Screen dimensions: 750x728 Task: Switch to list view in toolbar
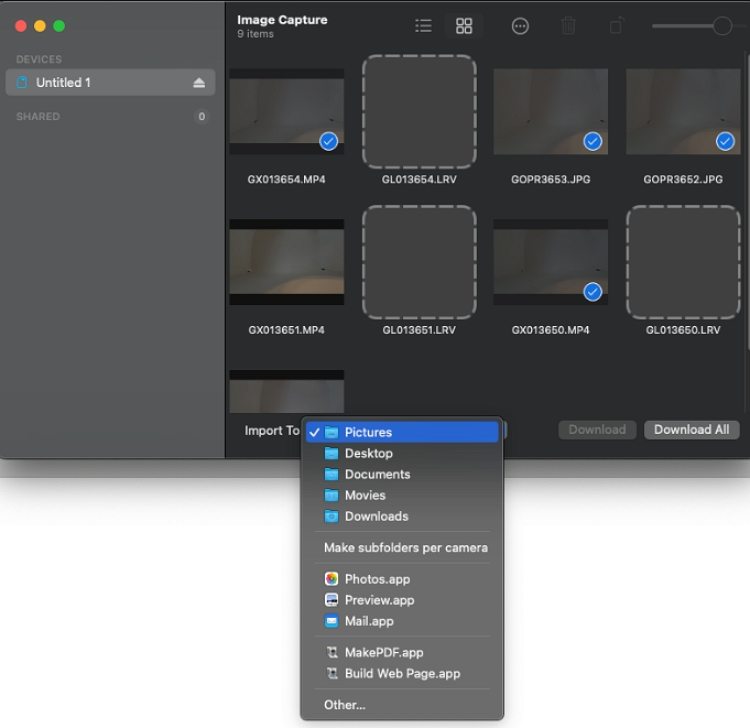coord(423,26)
